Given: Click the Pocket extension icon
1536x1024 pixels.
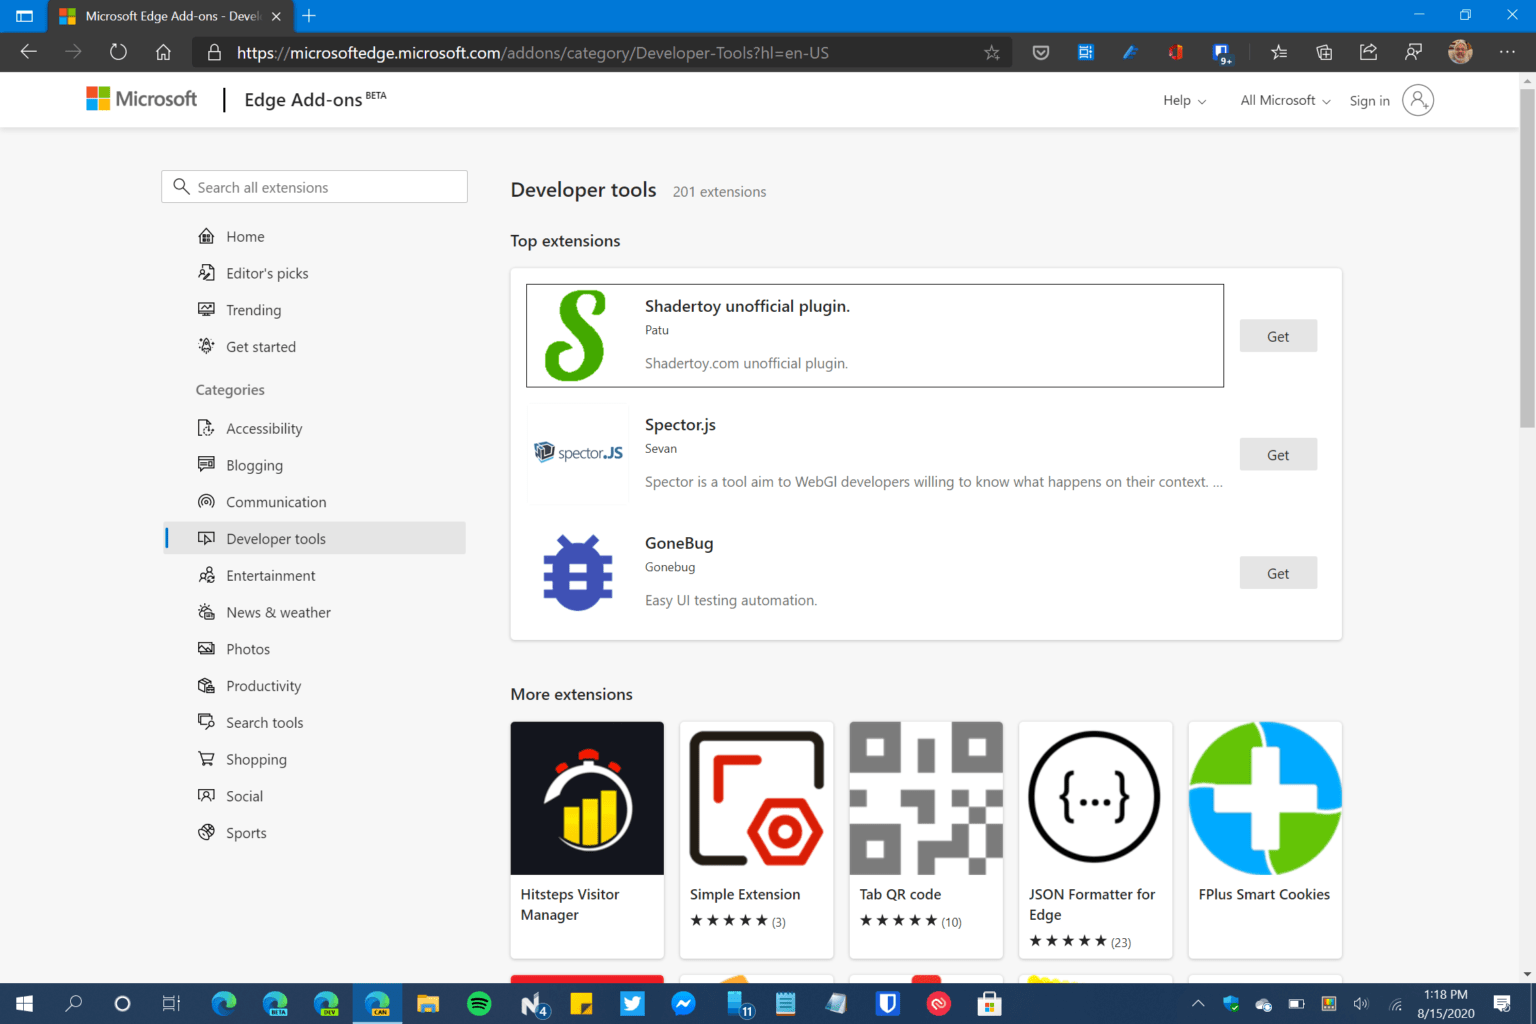Looking at the screenshot, I should point(1040,52).
